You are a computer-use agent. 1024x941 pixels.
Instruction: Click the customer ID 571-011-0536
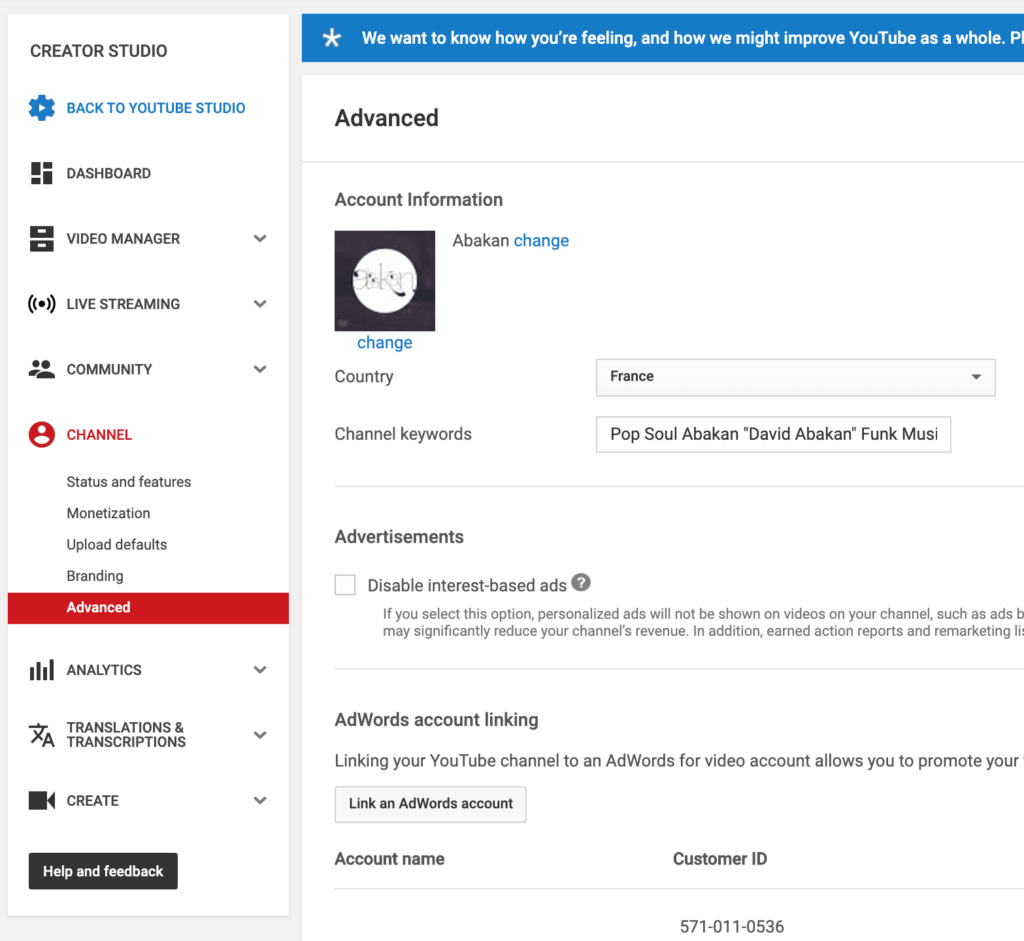coord(731,927)
